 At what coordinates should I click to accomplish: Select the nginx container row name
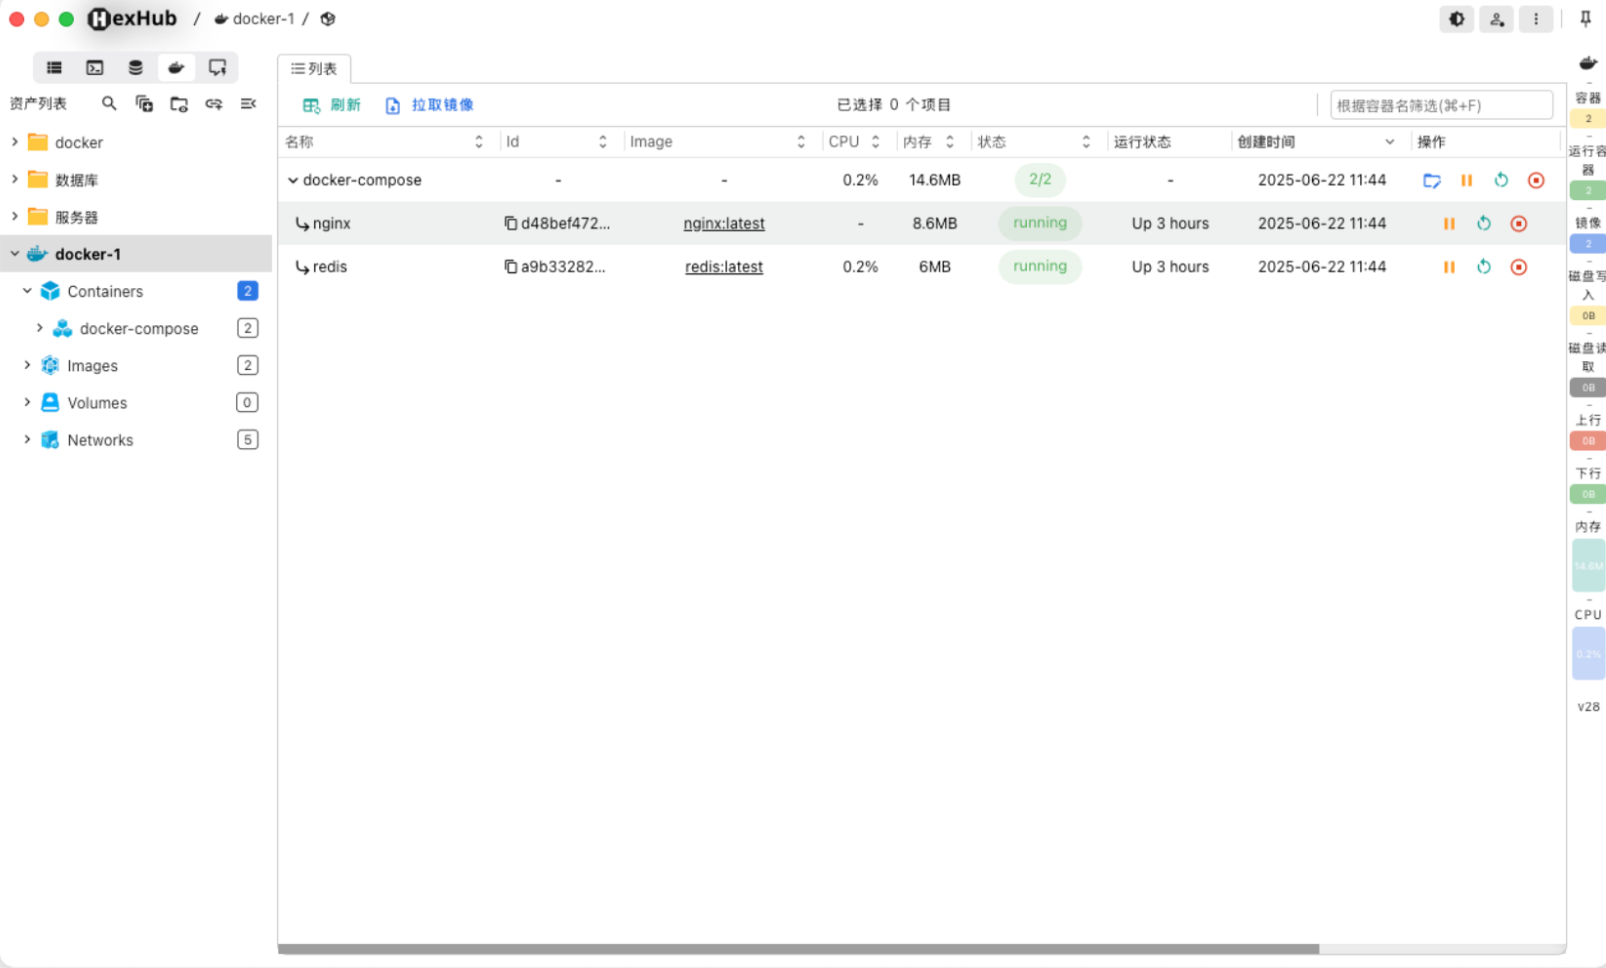pyautogui.click(x=332, y=223)
